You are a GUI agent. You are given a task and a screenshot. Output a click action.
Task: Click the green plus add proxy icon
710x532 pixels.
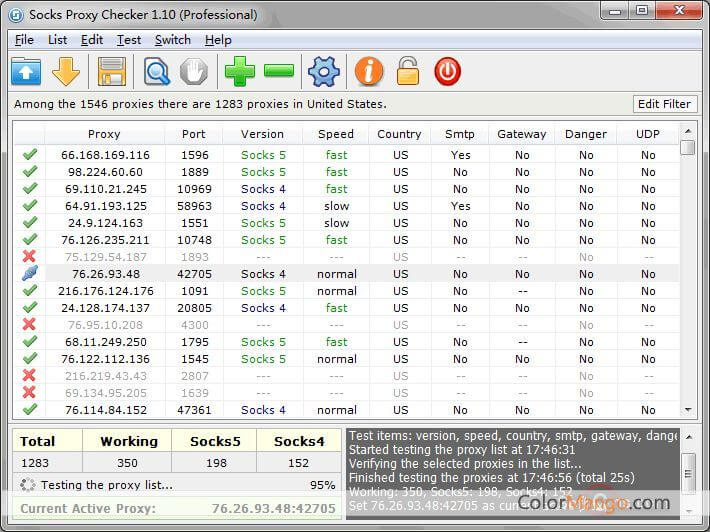(239, 71)
